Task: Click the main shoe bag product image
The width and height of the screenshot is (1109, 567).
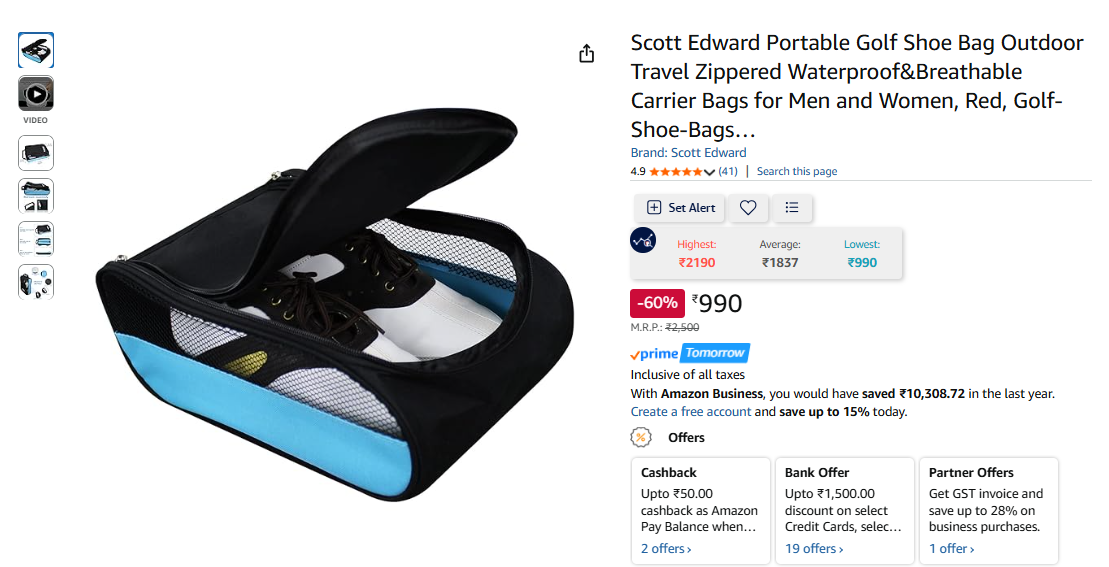Action: 335,304
